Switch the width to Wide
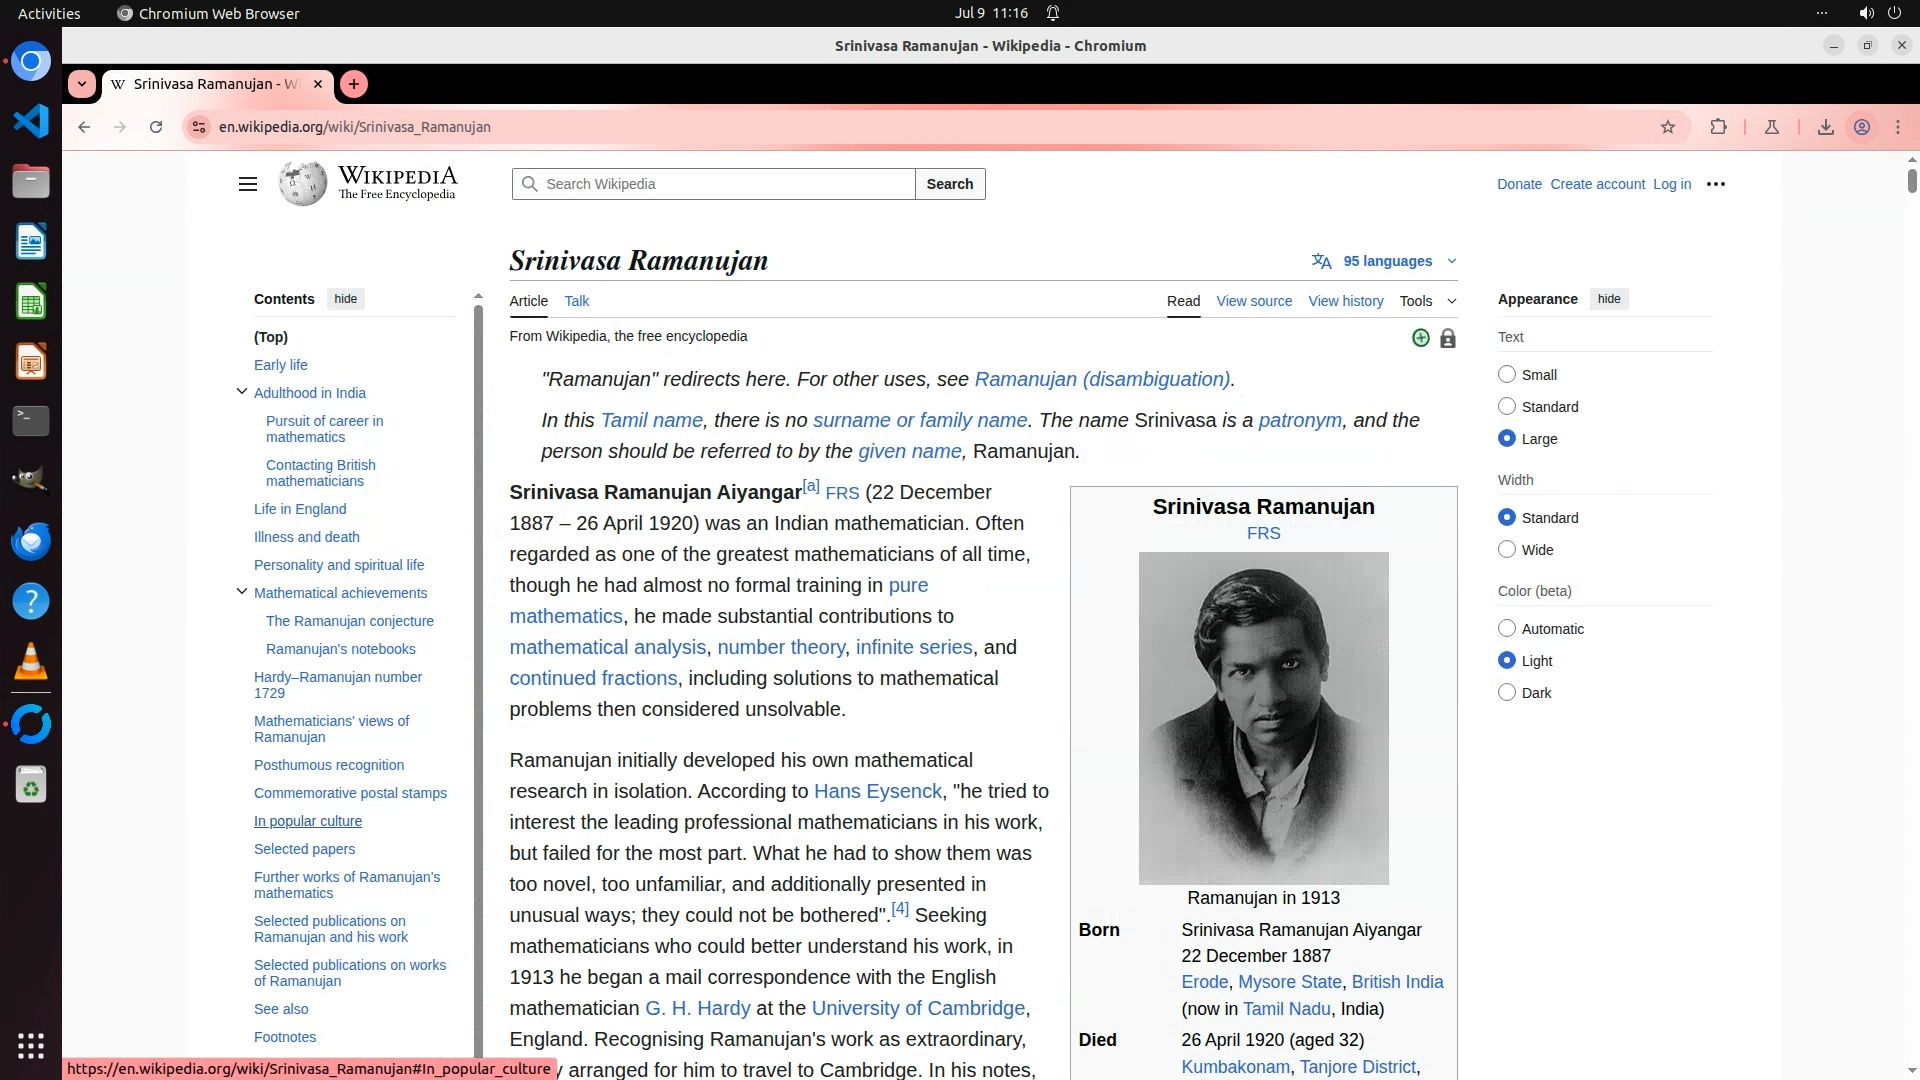Screen dimensions: 1920x1080 (1507, 549)
